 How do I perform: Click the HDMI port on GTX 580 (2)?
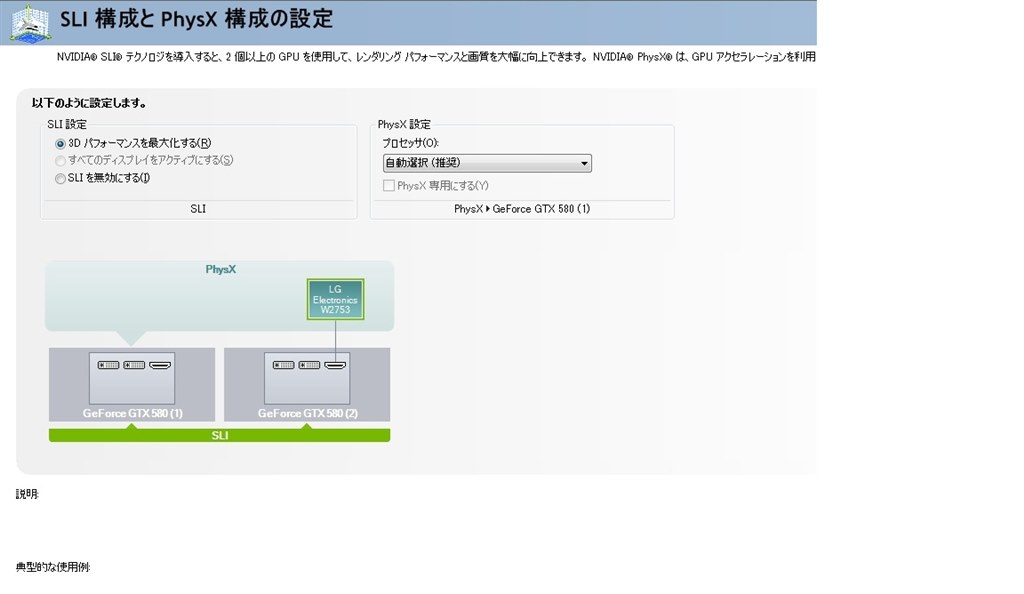pyautogui.click(x=335, y=365)
